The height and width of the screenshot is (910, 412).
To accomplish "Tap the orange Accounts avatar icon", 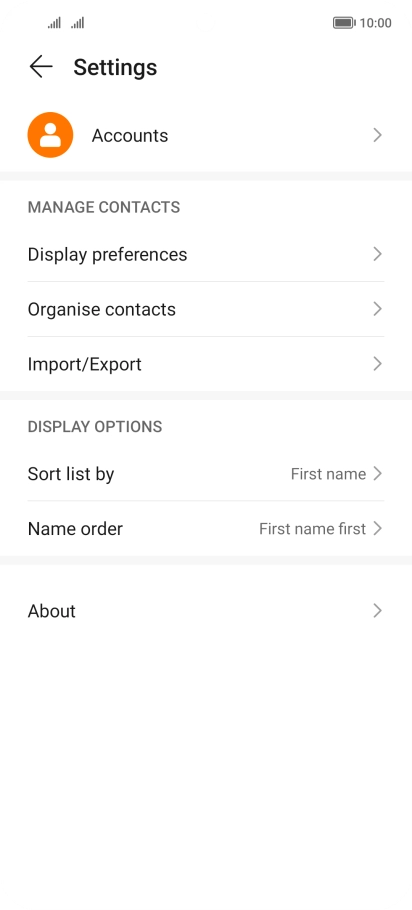I will point(50,135).
